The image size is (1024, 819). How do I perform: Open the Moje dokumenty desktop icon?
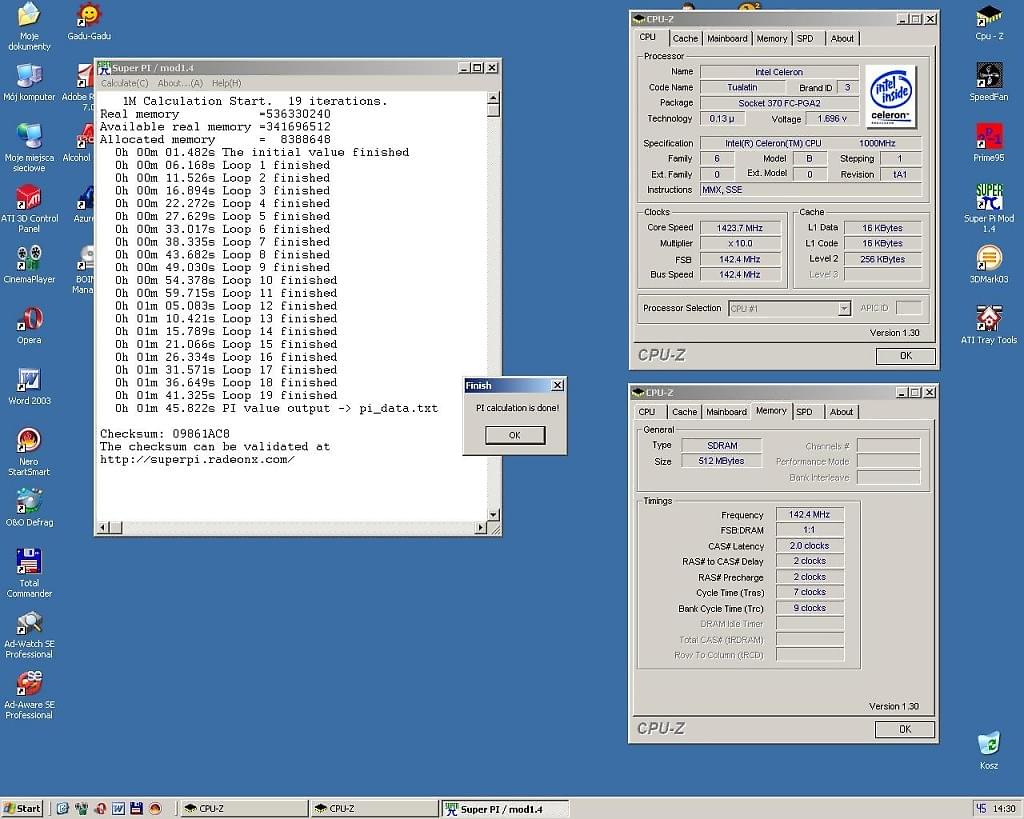pyautogui.click(x=29, y=26)
